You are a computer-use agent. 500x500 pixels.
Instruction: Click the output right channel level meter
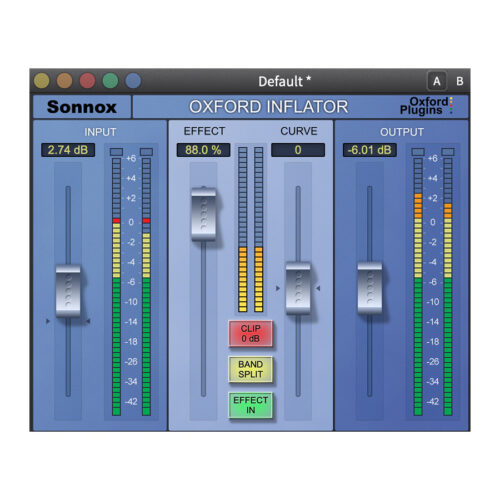tap(448, 287)
